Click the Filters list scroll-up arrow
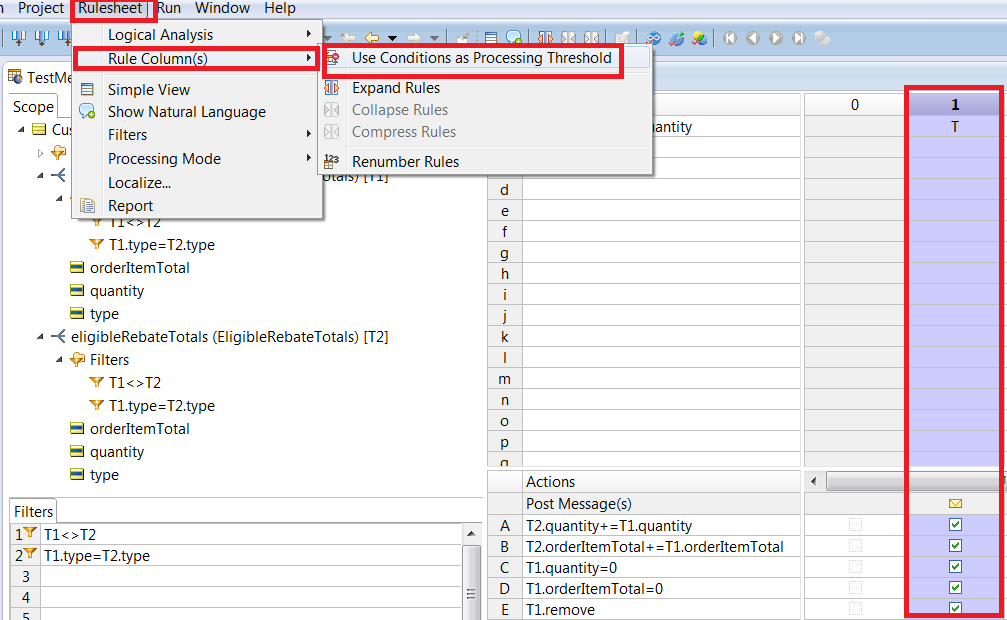 coord(471,533)
